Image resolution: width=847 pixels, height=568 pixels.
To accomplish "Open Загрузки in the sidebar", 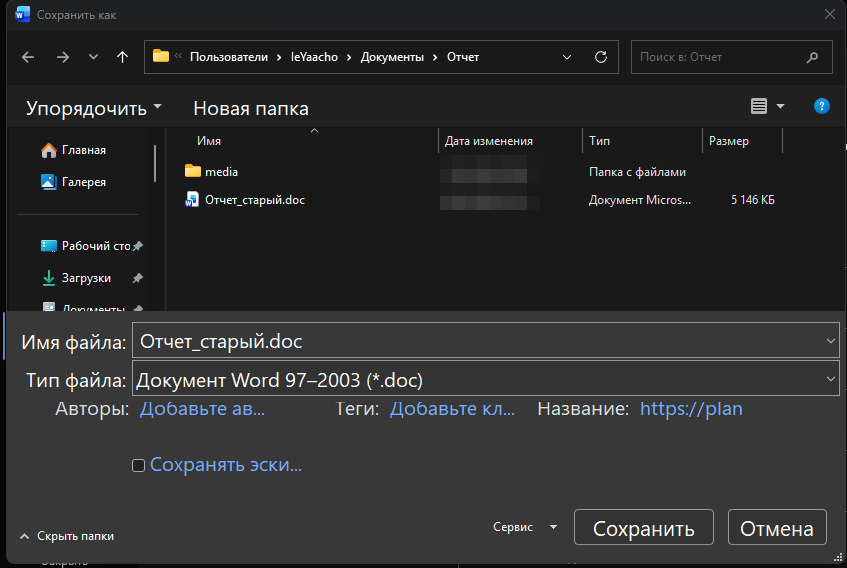I will tap(76, 278).
